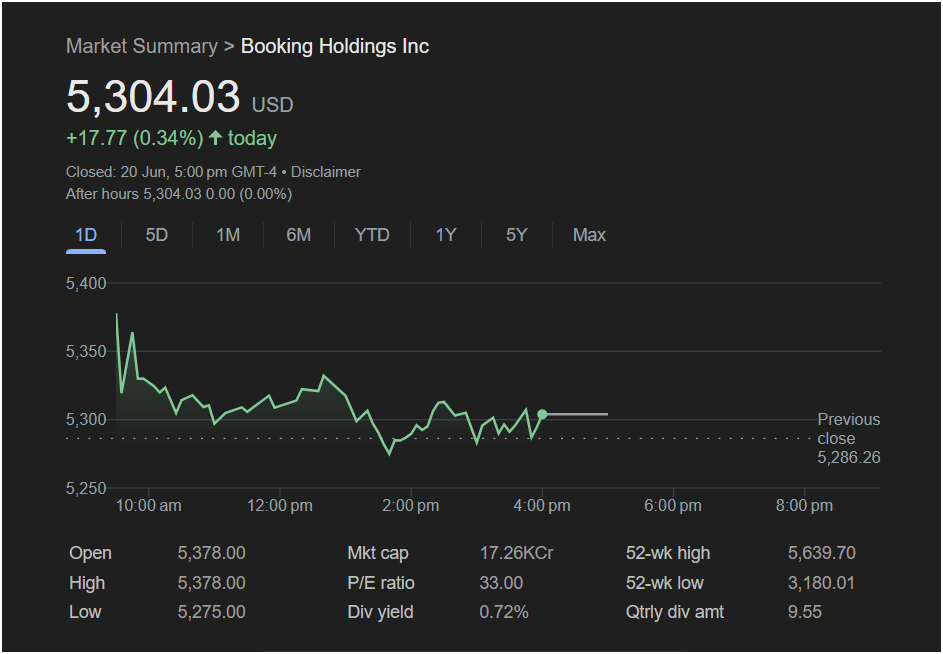Click the green upward arrow beside today

pos(215,138)
